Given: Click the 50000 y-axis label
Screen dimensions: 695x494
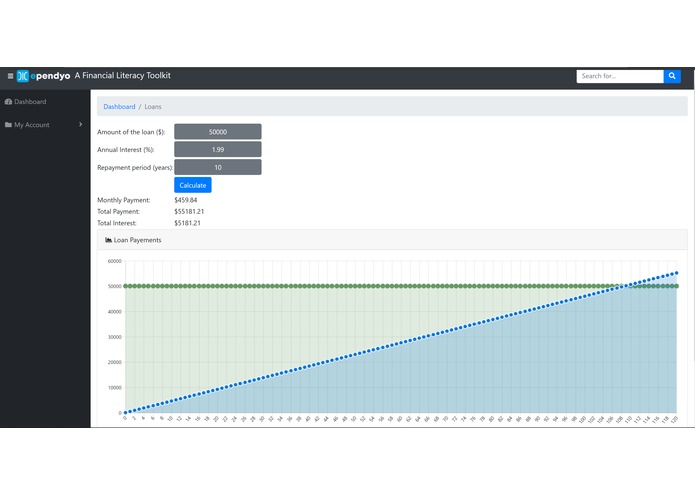Looking at the screenshot, I should click(114, 287).
